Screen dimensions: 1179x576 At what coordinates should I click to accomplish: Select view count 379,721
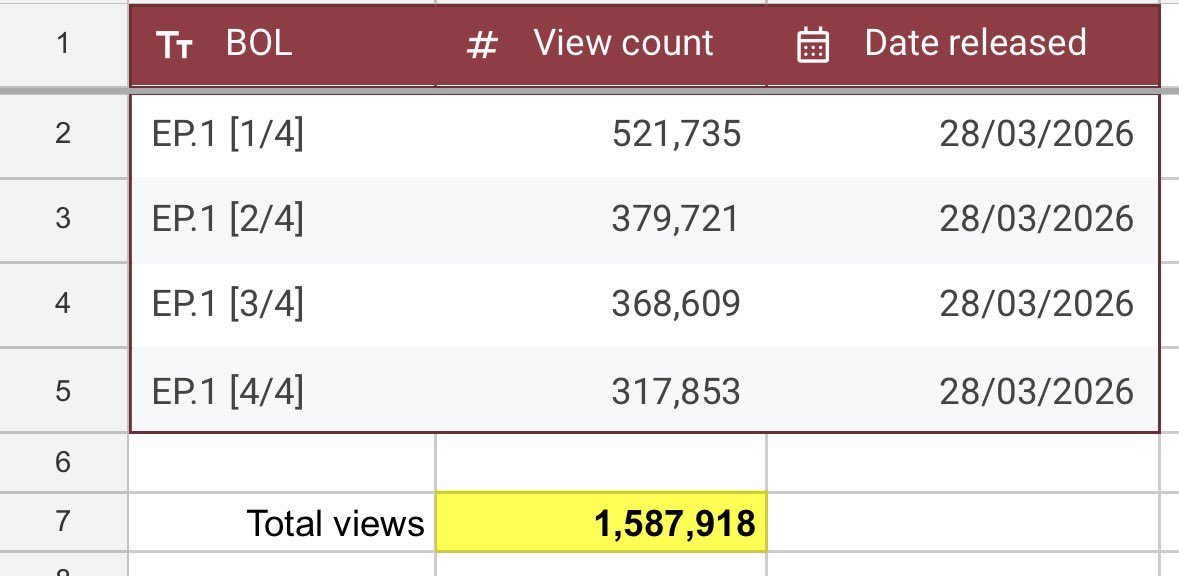pyautogui.click(x=601, y=220)
